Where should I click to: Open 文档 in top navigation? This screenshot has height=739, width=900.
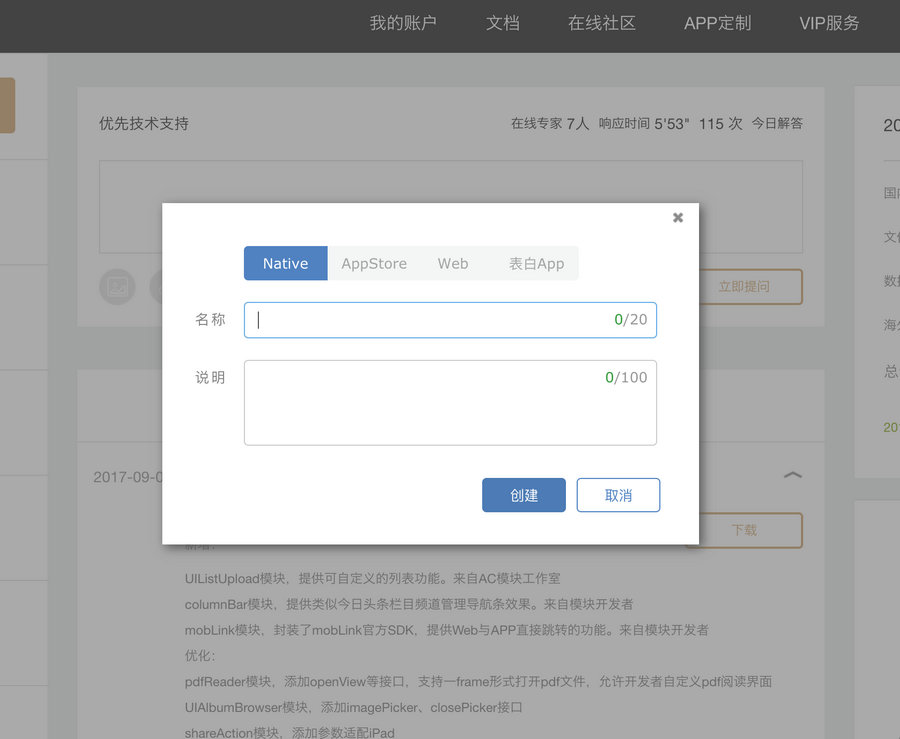tap(503, 23)
